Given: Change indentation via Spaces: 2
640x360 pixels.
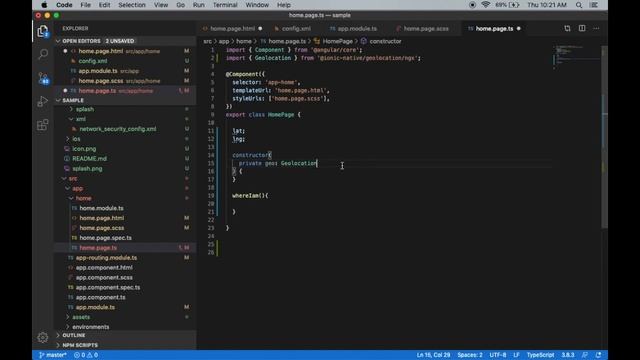Looking at the screenshot, I should pos(470,355).
